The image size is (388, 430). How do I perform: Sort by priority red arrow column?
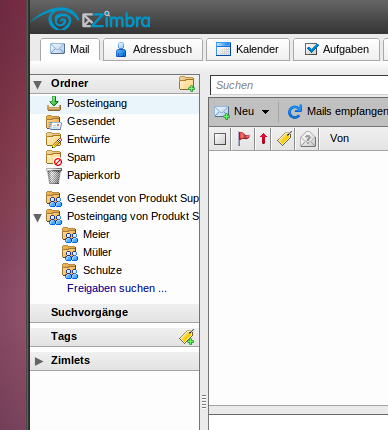(x=263, y=139)
